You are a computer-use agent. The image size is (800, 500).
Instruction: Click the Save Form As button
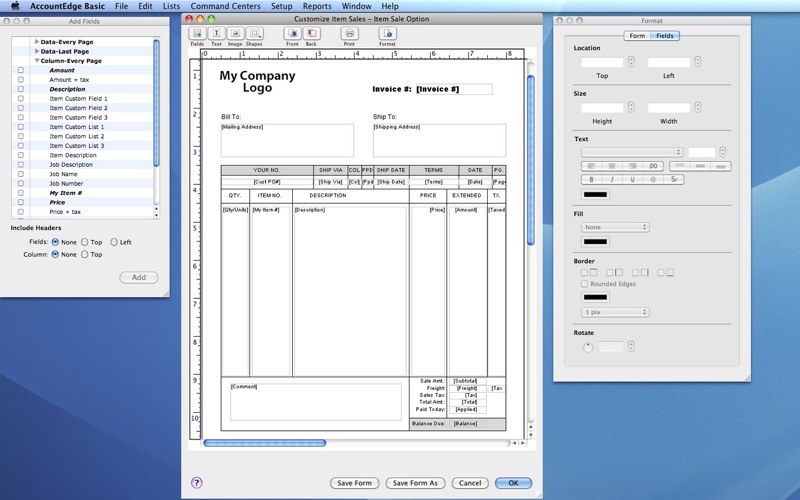click(415, 483)
